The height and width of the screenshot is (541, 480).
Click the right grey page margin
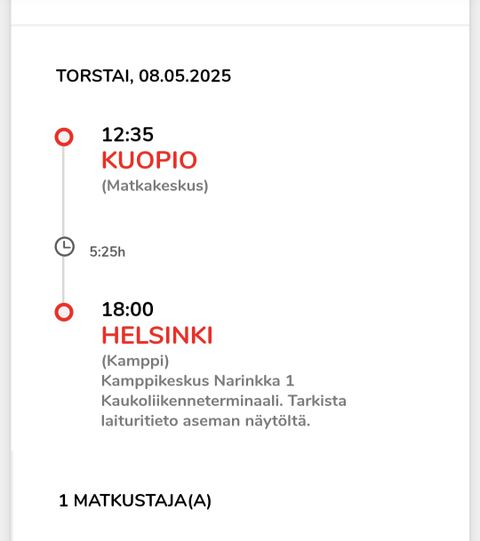click(x=475, y=270)
